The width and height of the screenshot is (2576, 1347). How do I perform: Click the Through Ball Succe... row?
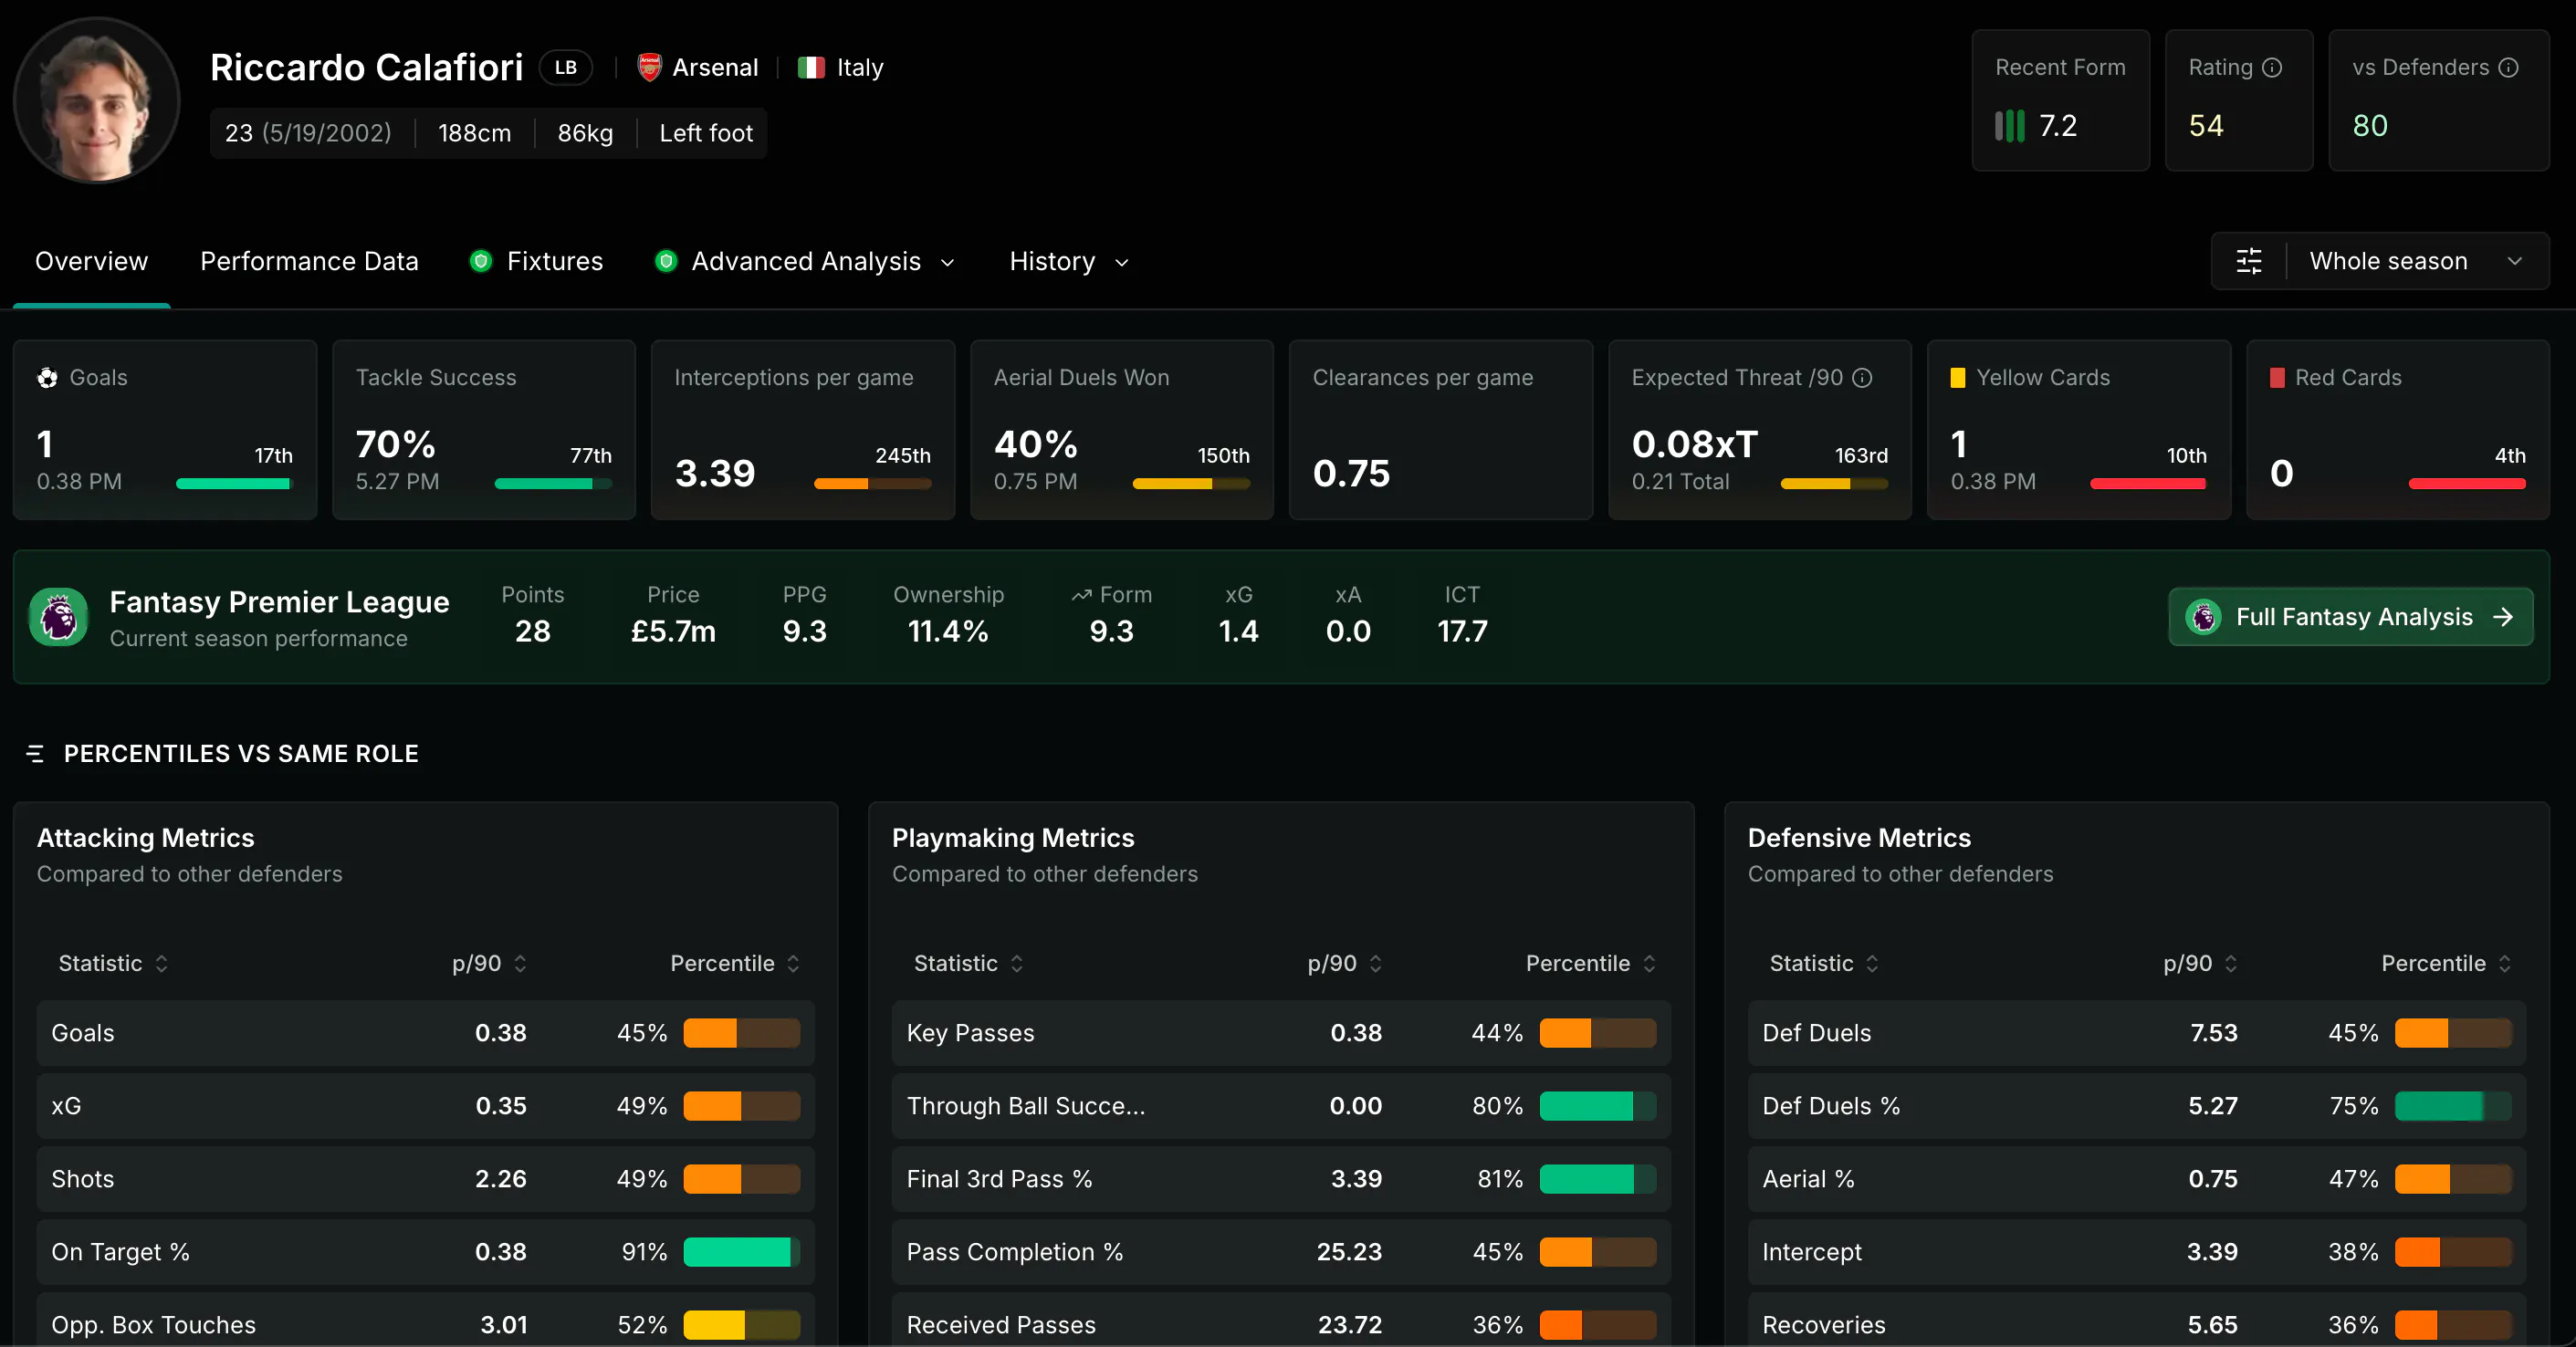[x=1281, y=1106]
